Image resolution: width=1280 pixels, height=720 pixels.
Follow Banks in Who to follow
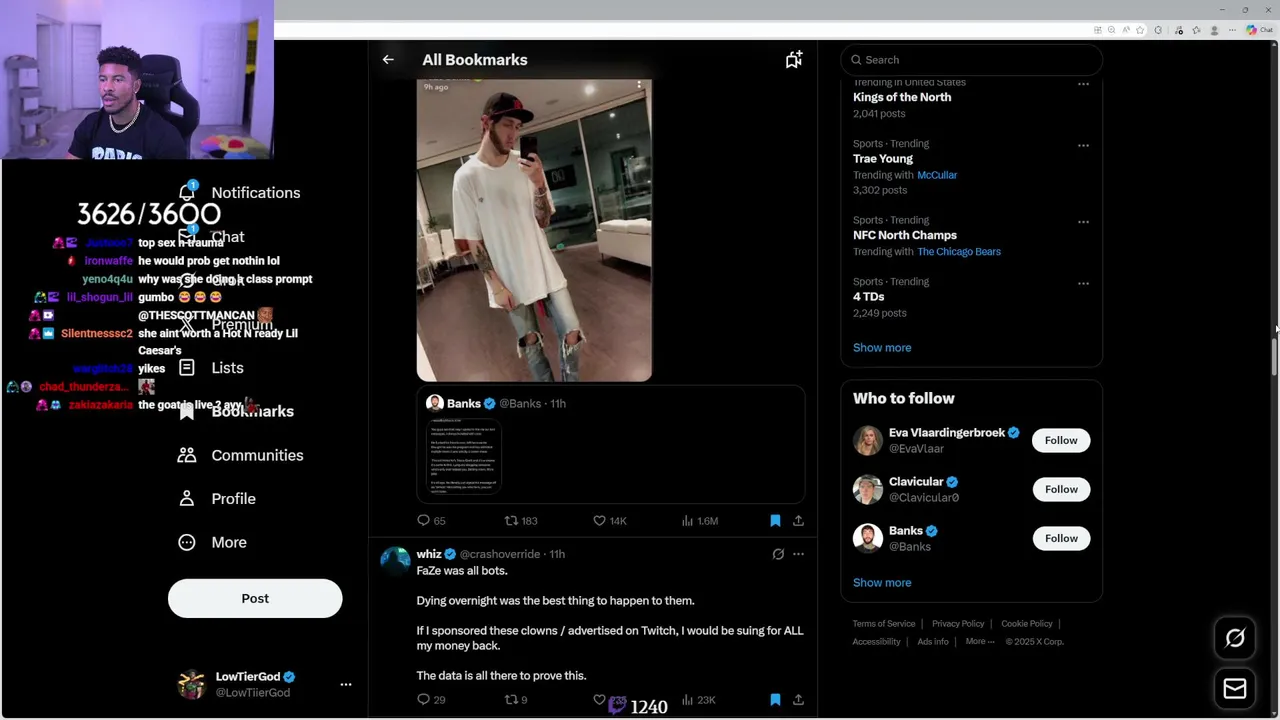tap(1061, 539)
